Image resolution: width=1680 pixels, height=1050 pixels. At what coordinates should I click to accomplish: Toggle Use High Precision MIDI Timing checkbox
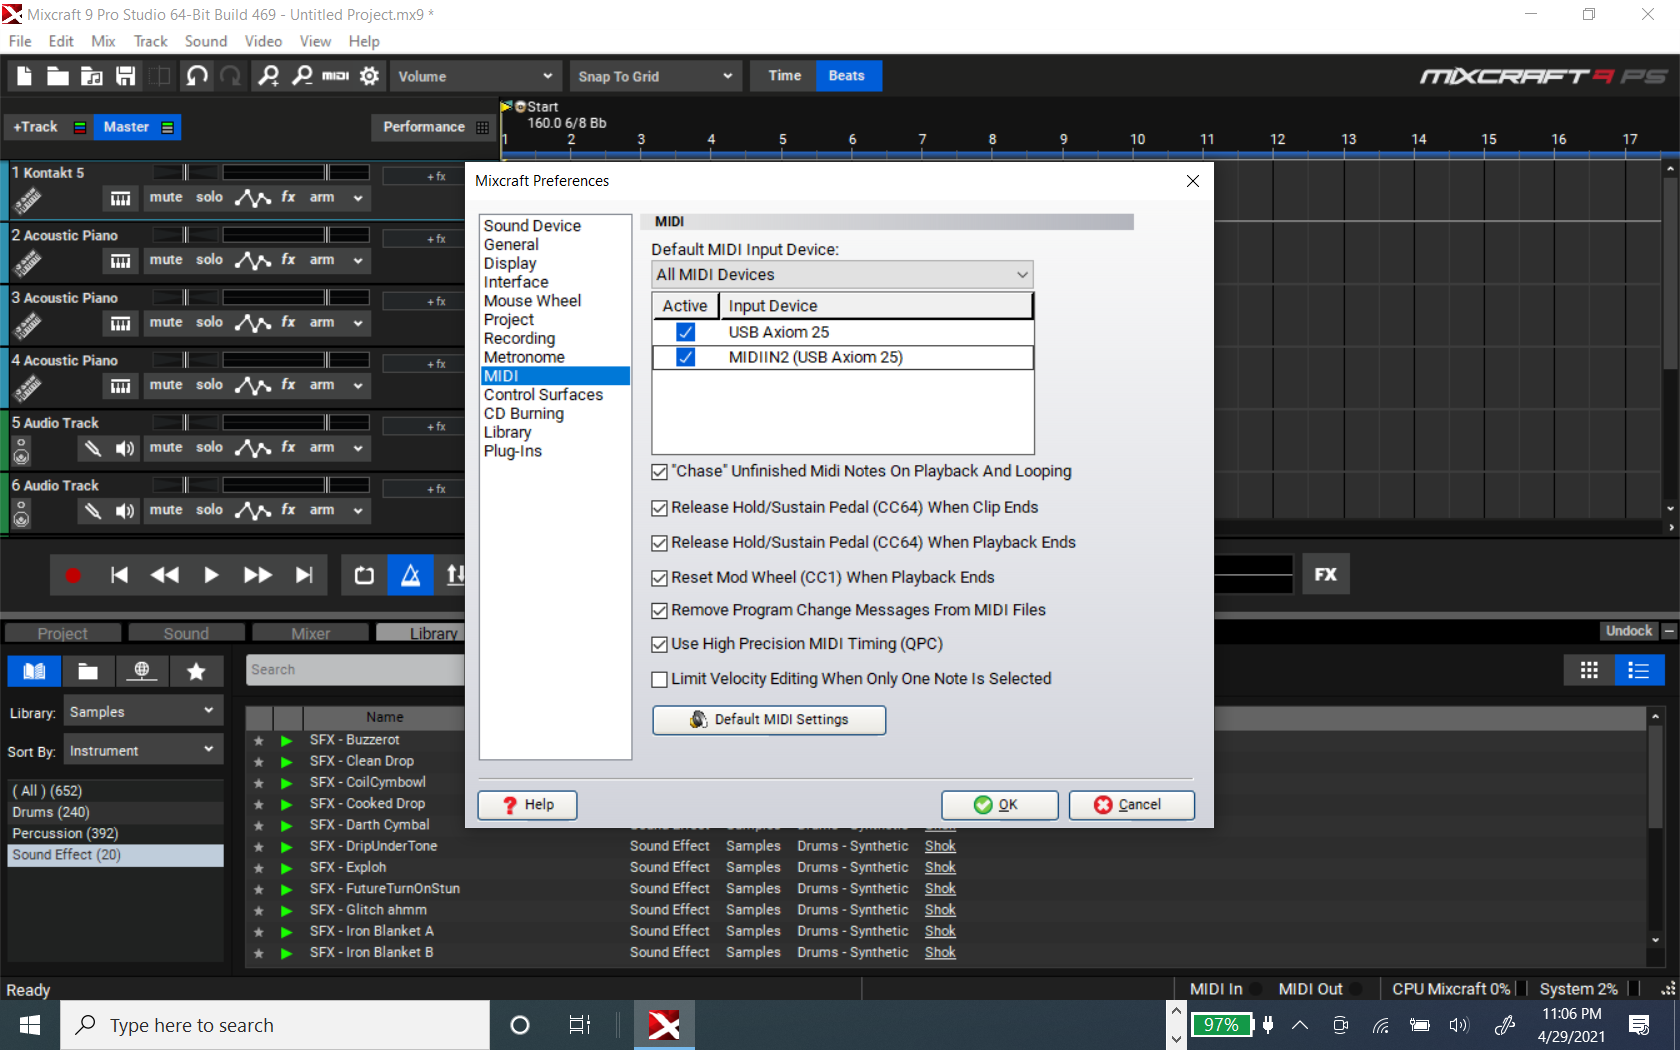coord(659,645)
